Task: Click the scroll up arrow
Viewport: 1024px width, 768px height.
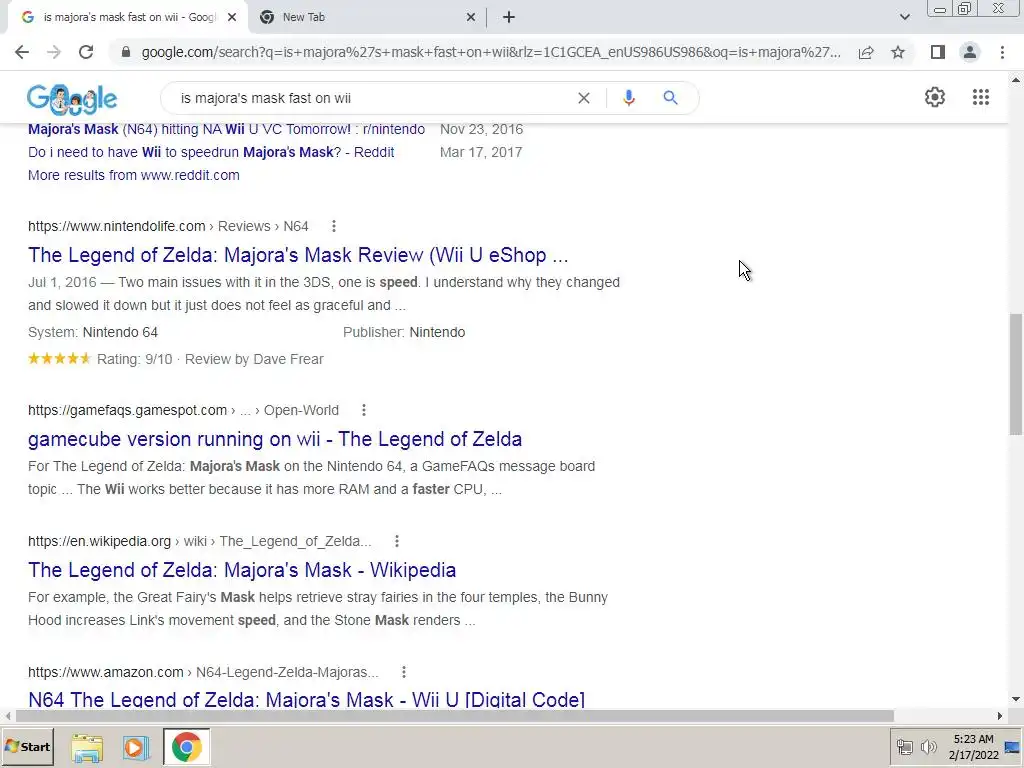Action: point(1016,80)
